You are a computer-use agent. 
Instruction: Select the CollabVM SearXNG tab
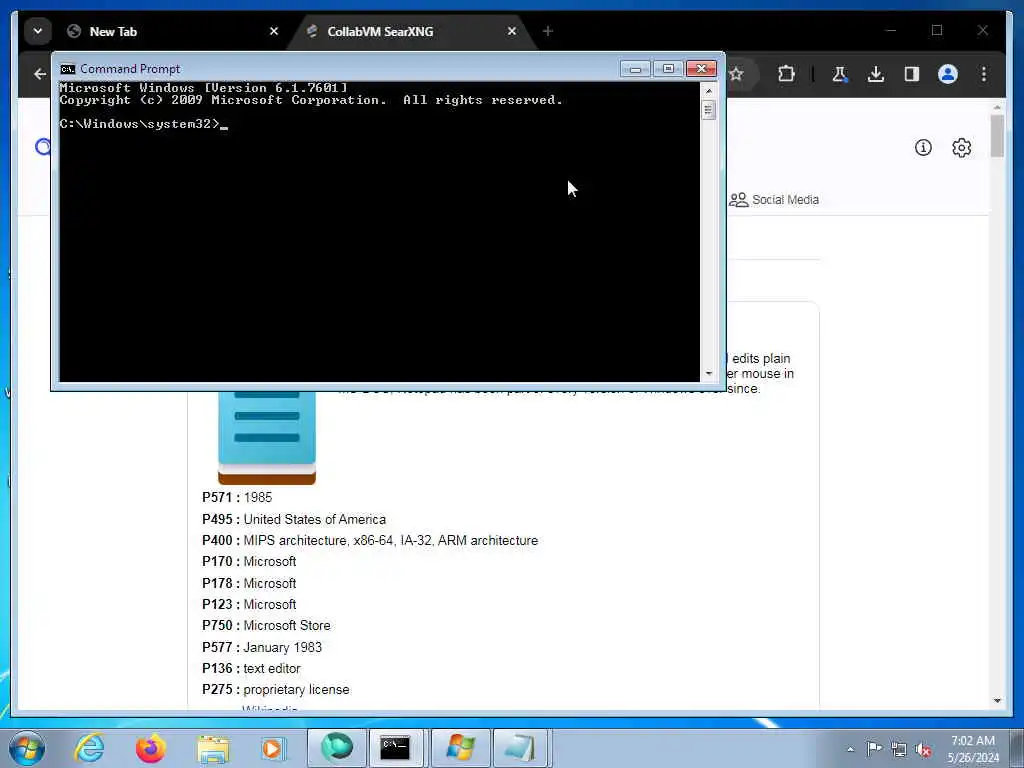click(x=411, y=31)
